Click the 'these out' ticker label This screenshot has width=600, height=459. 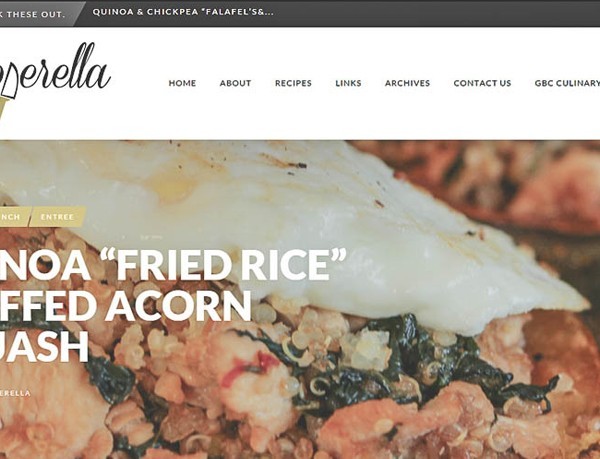pyautogui.click(x=33, y=14)
